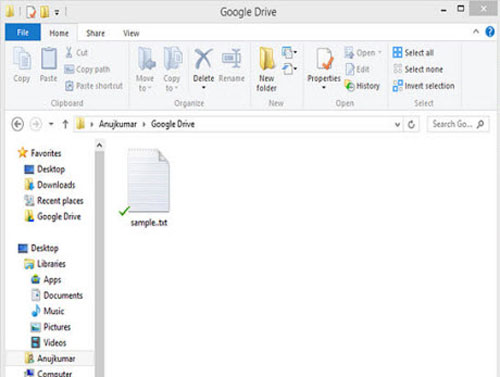Viewport: 500px width, 377px height.
Task: Open Libraries in the tree
Action: point(45,264)
